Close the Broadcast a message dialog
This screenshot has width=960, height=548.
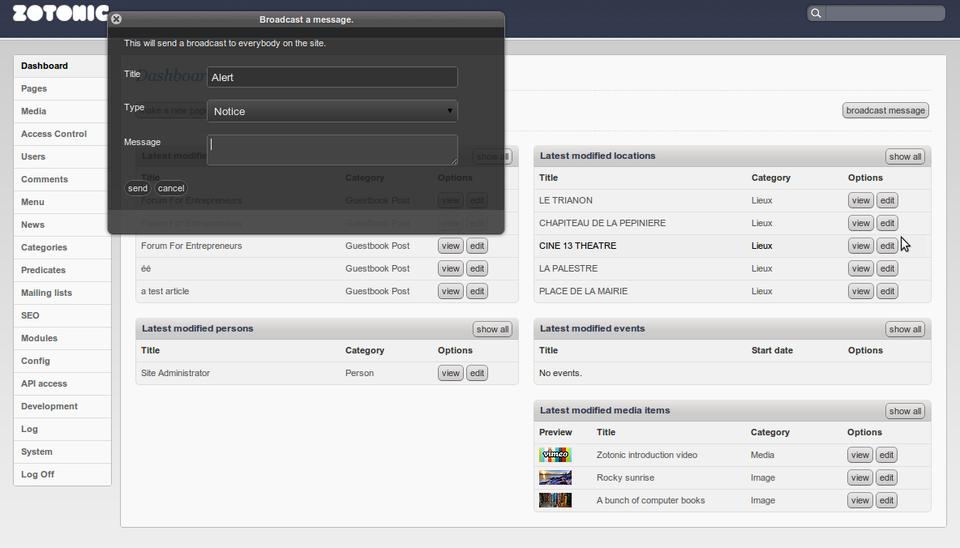(x=116, y=19)
